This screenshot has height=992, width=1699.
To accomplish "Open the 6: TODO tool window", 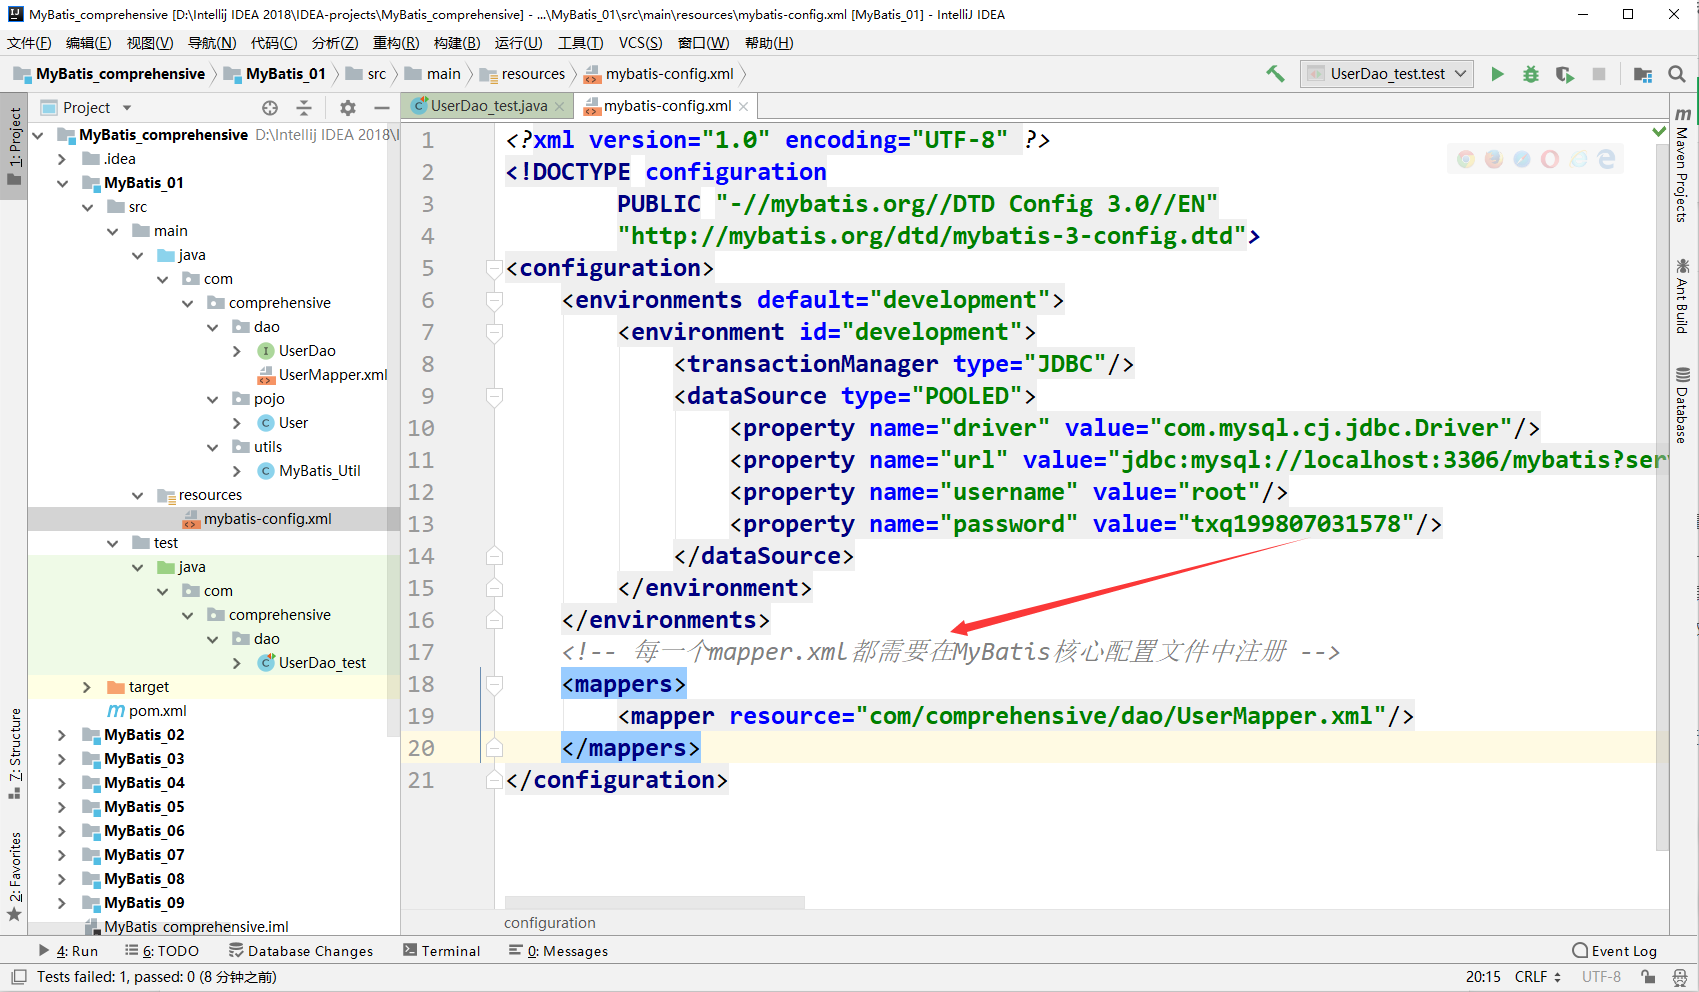I will 162,951.
